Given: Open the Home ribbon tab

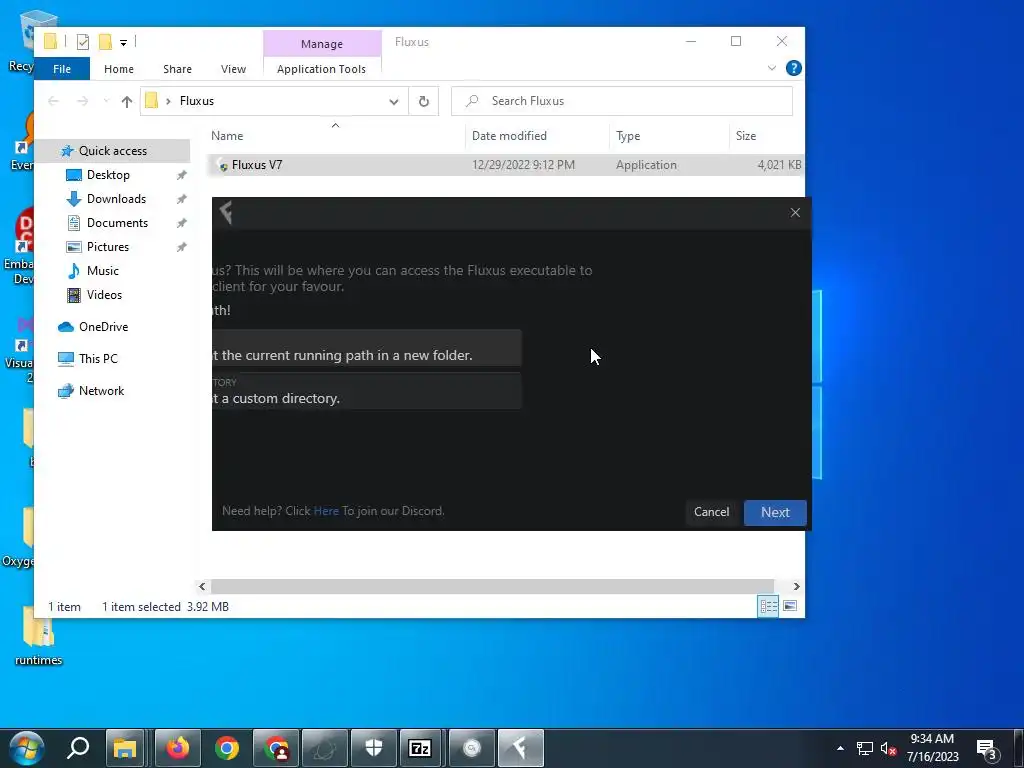Looking at the screenshot, I should point(119,69).
